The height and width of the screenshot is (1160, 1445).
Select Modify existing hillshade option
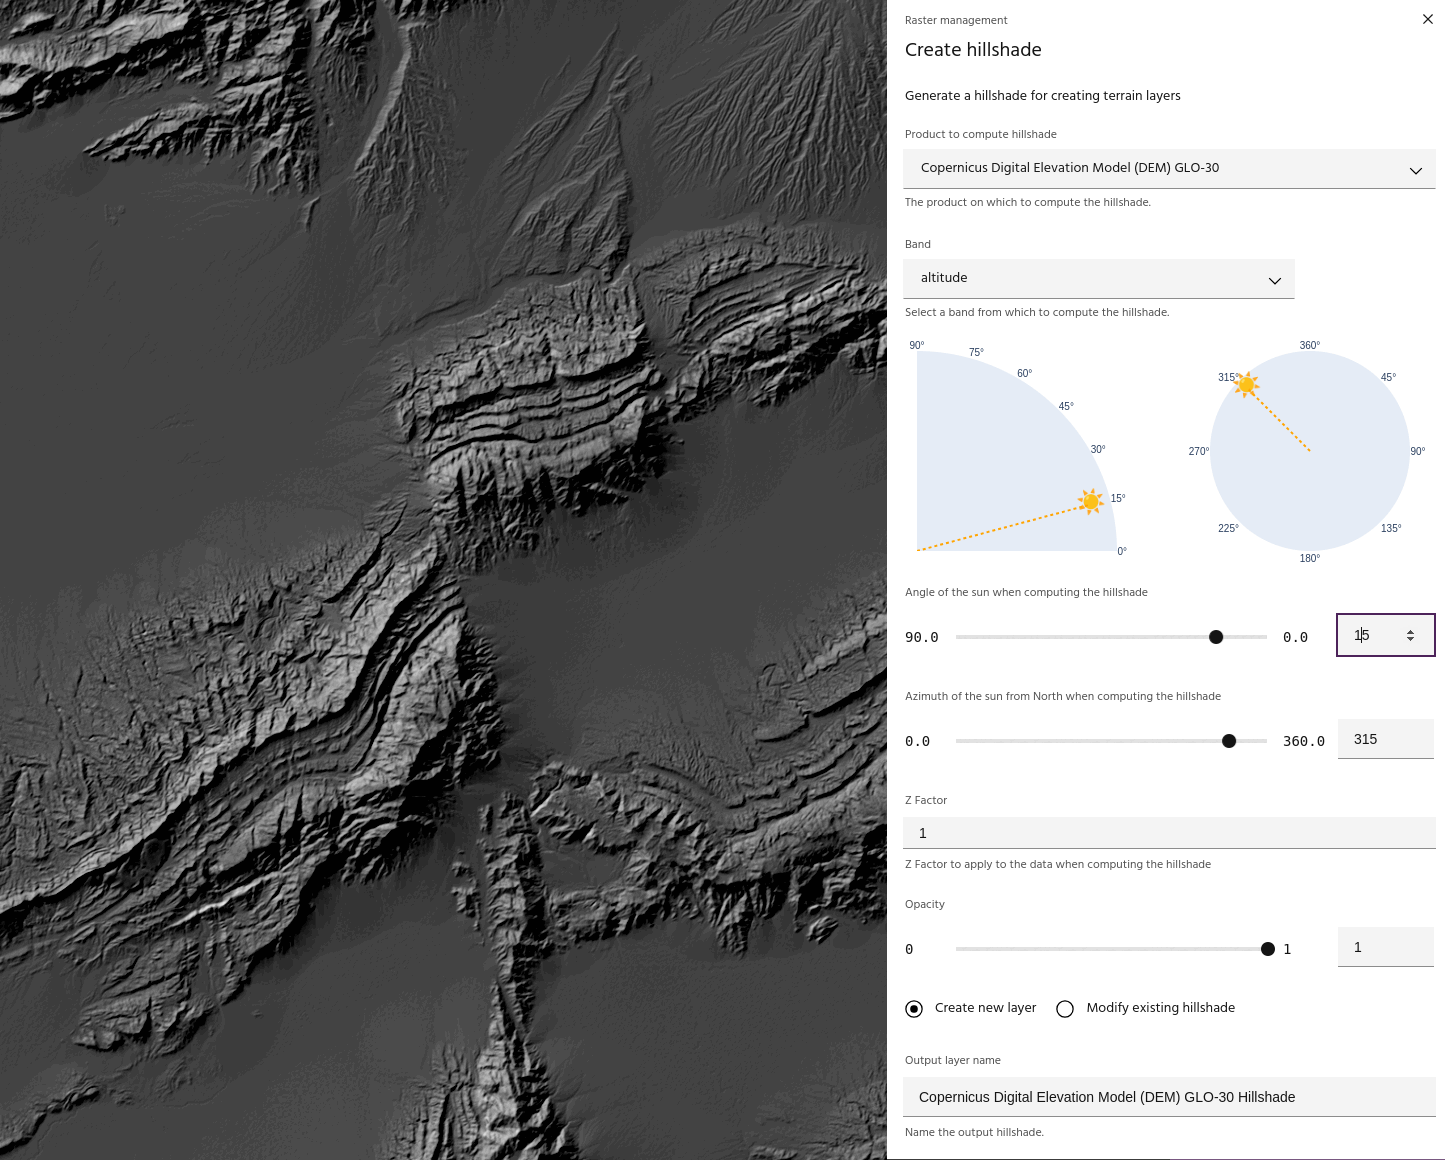click(x=1065, y=1009)
